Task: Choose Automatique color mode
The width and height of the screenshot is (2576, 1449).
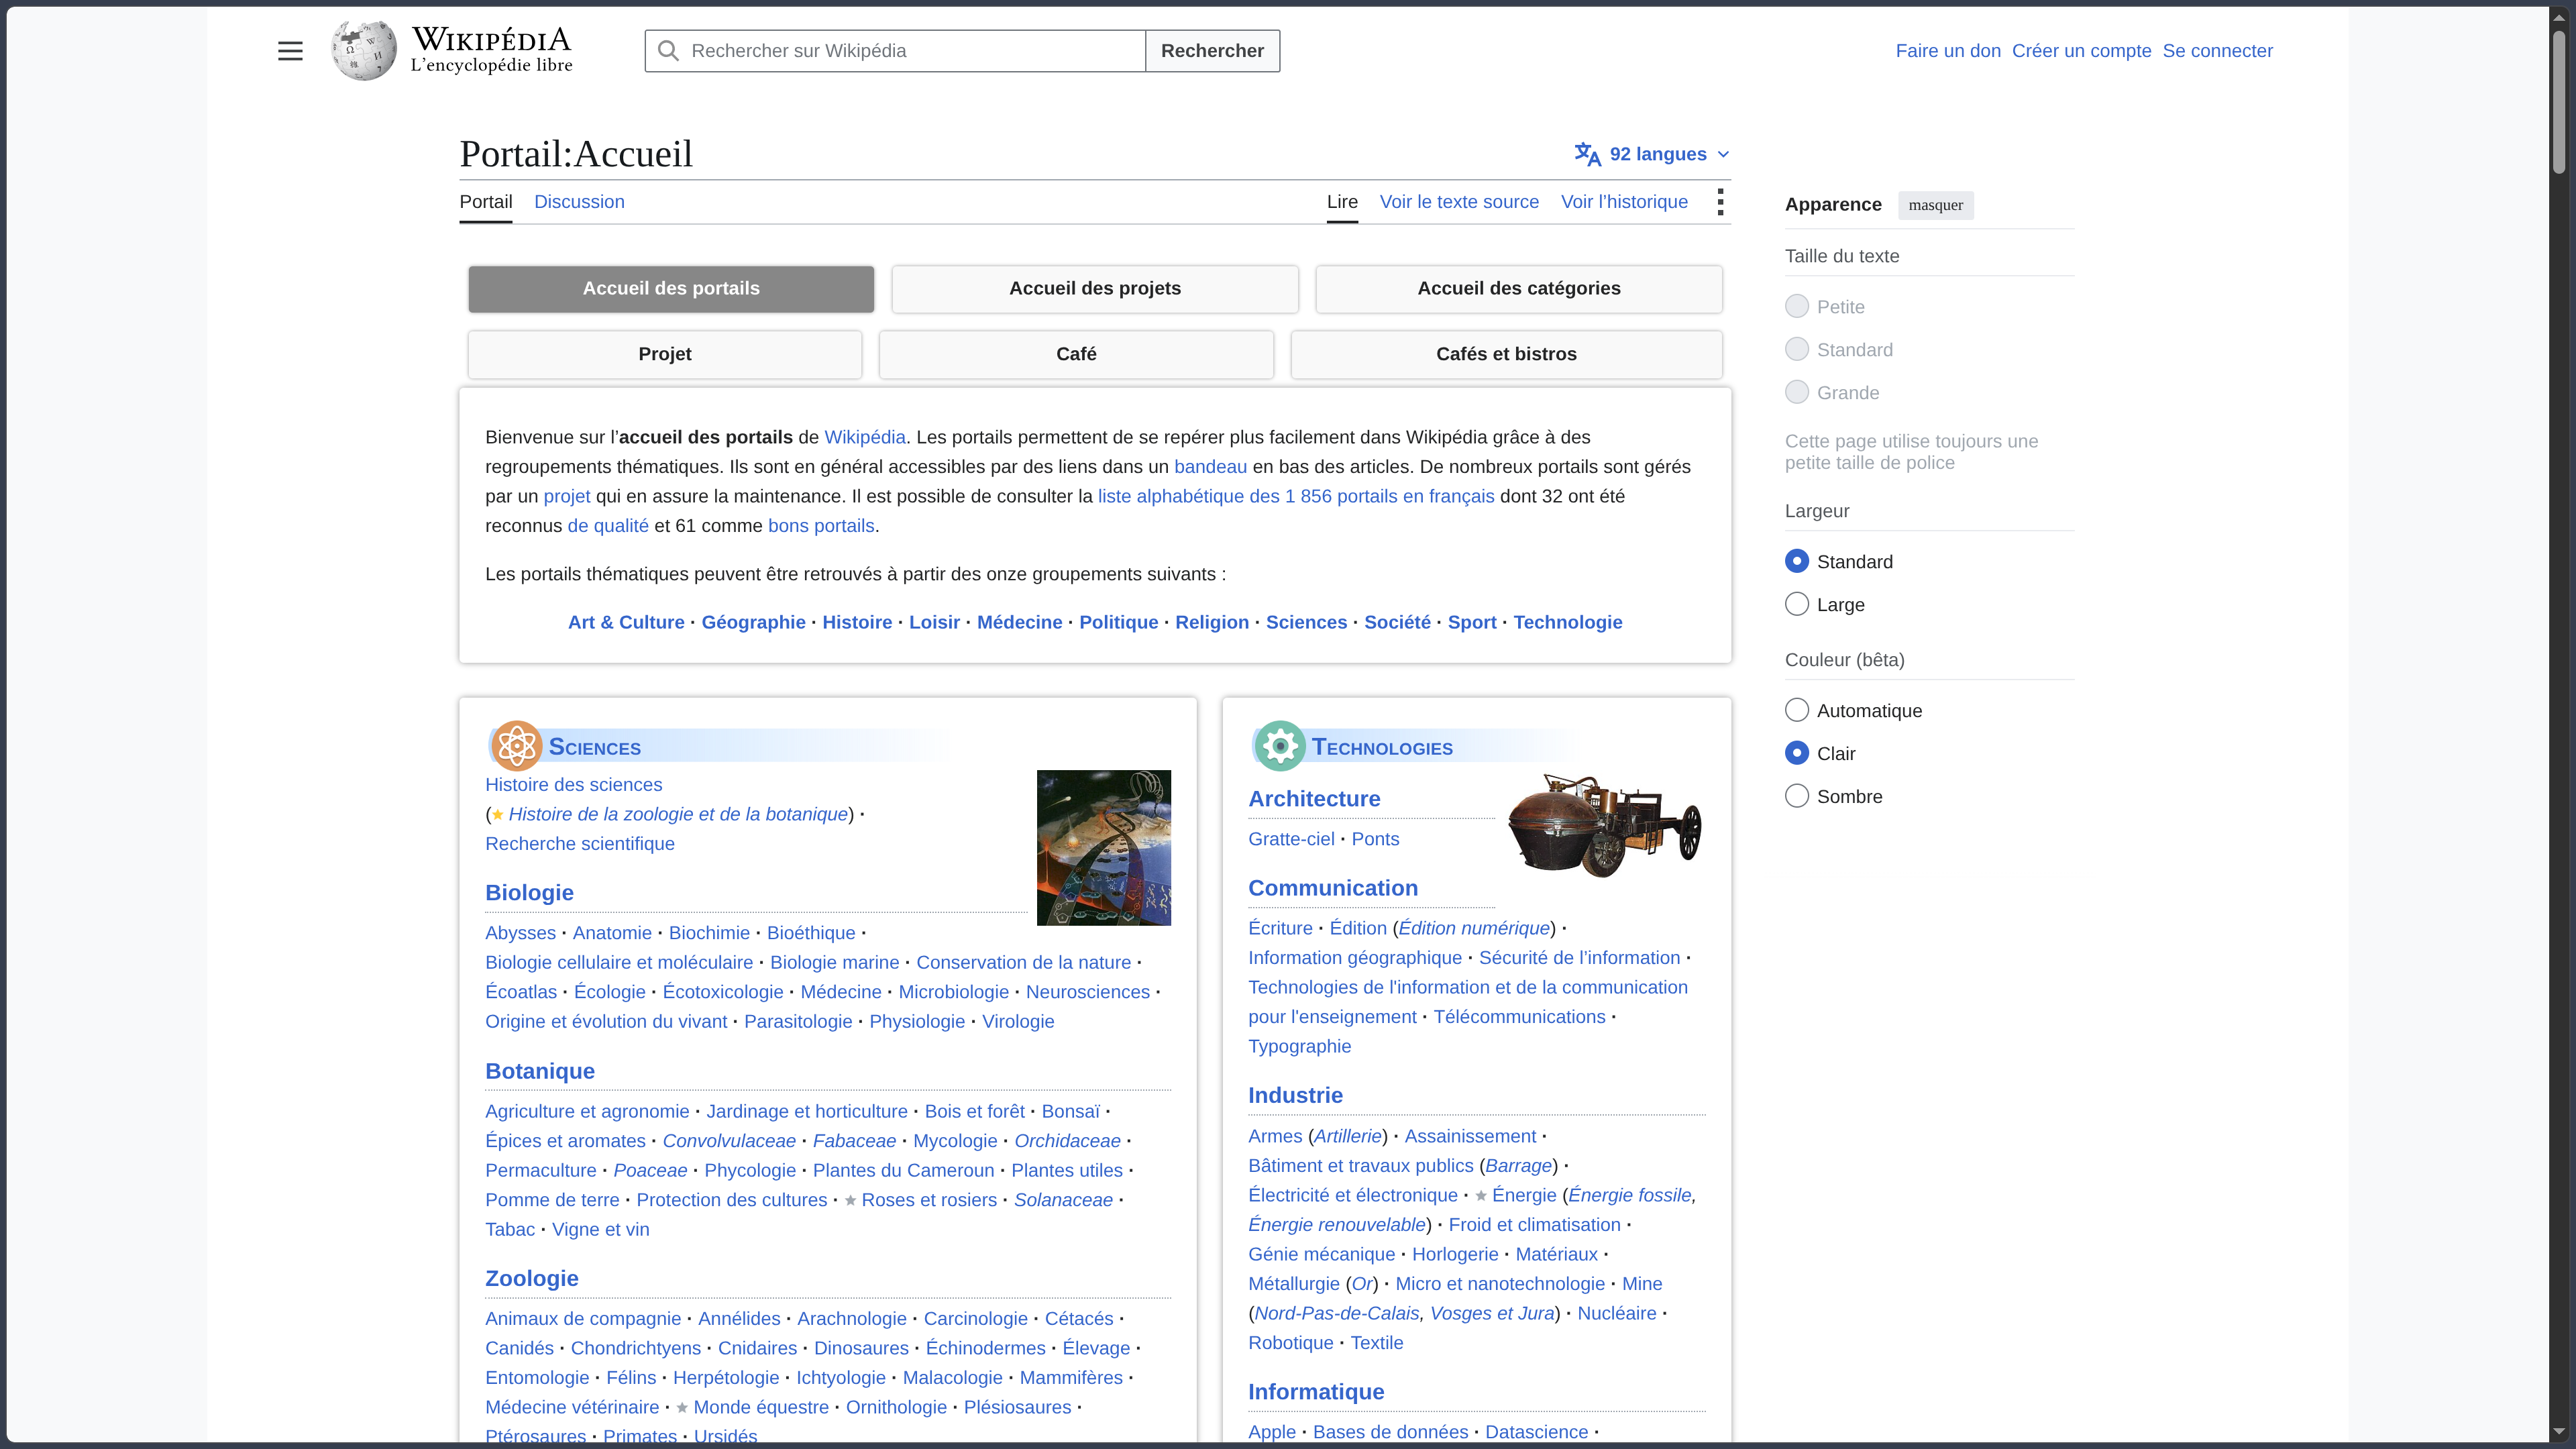Action: click(x=1797, y=710)
